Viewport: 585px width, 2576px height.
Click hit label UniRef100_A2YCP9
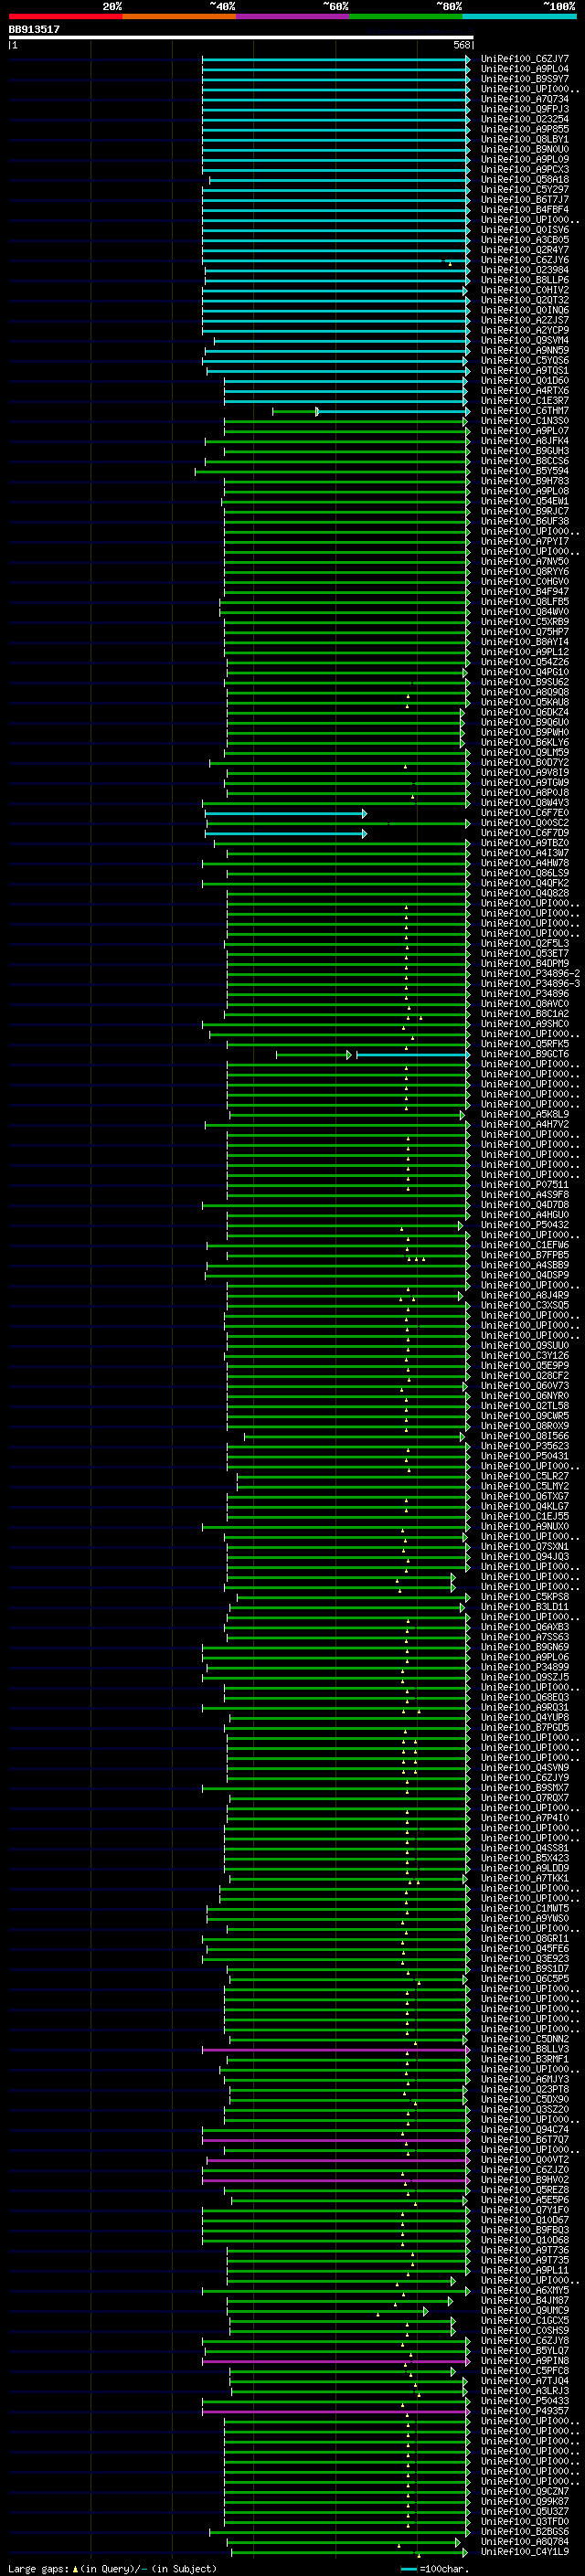pos(524,330)
